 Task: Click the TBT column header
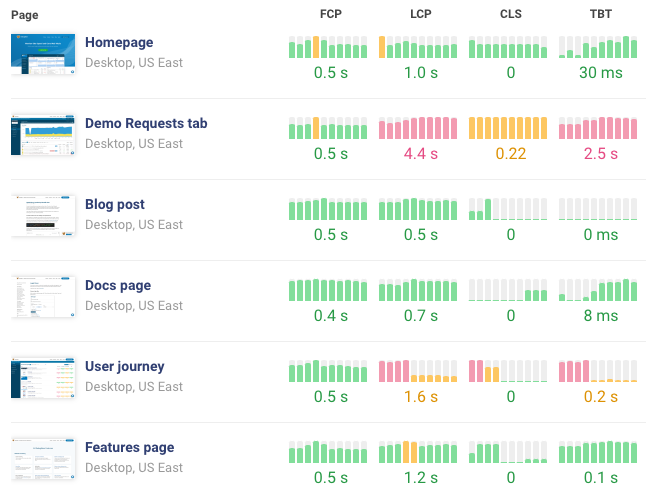(x=600, y=15)
